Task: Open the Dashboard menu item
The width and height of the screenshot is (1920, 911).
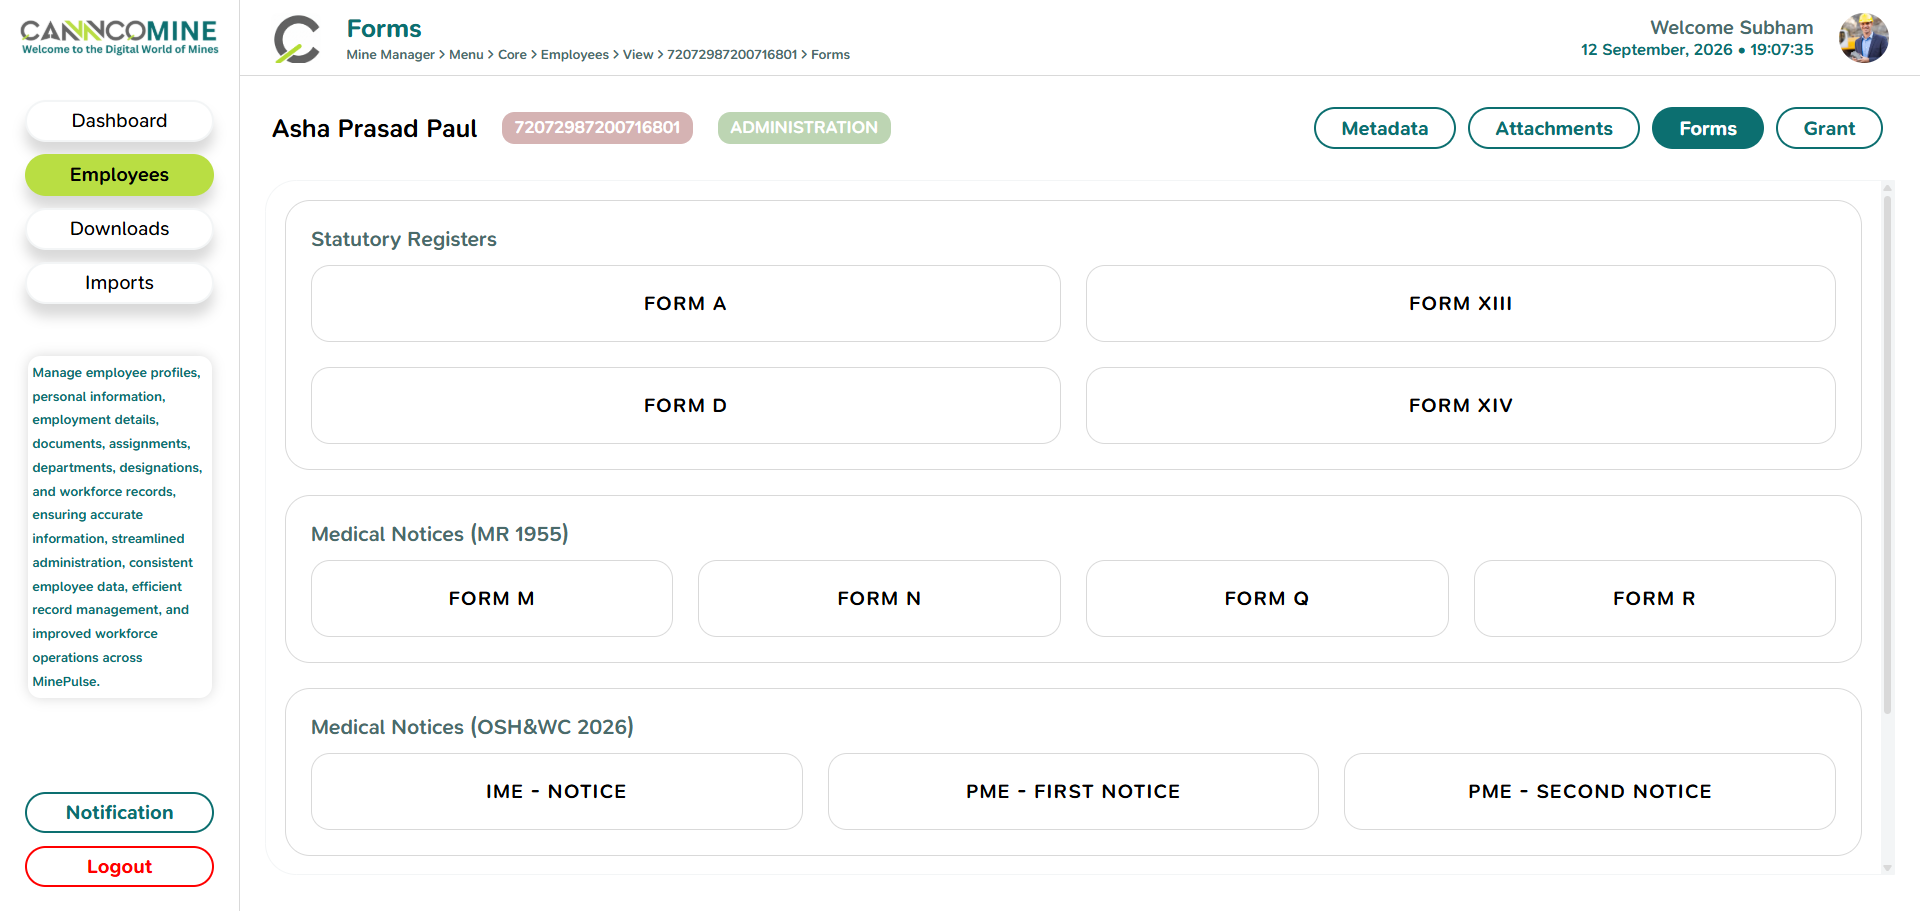Action: 119,121
